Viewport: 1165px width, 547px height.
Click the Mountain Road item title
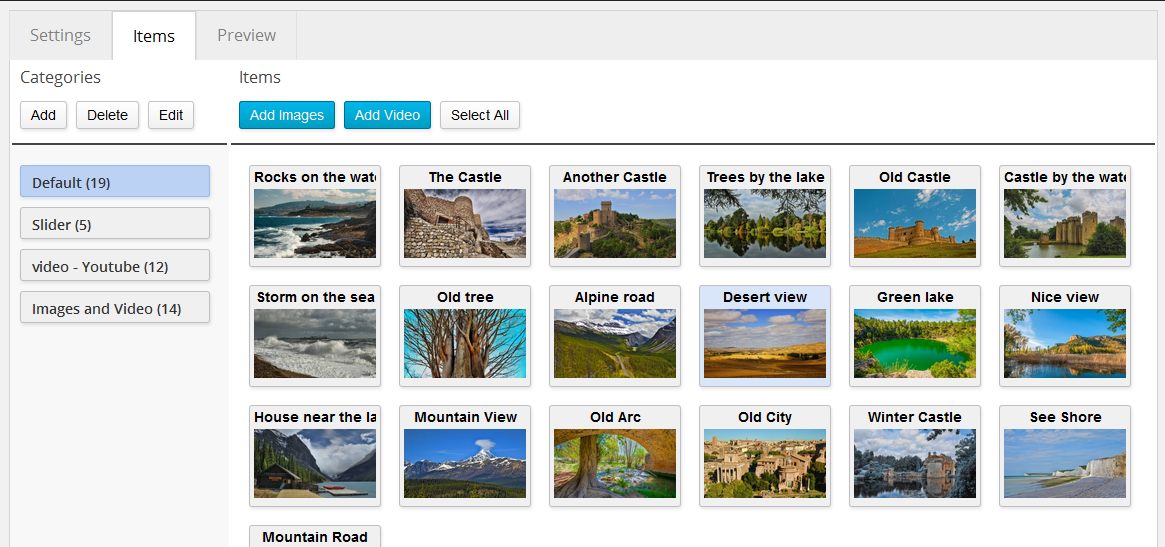(315, 537)
